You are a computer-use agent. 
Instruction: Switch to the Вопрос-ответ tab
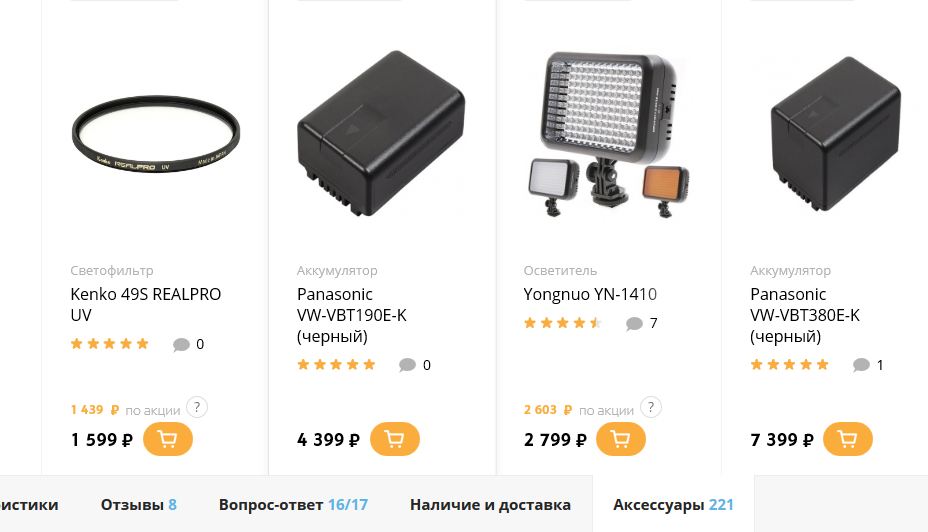pos(293,505)
